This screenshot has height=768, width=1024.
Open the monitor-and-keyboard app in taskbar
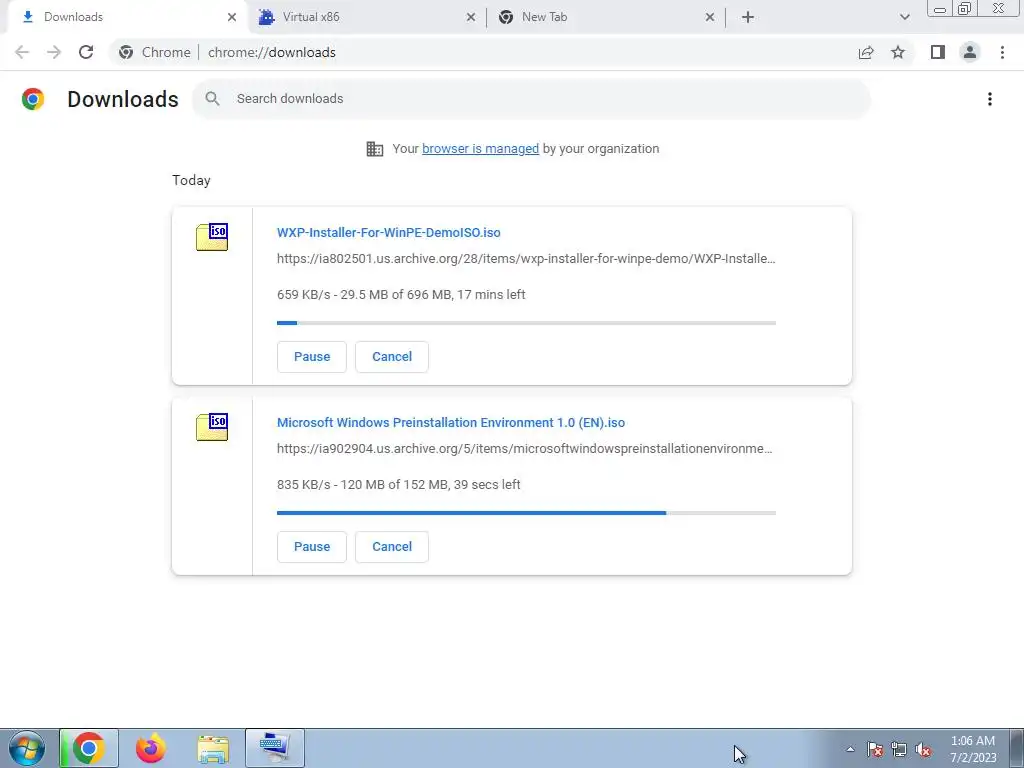(x=274, y=748)
